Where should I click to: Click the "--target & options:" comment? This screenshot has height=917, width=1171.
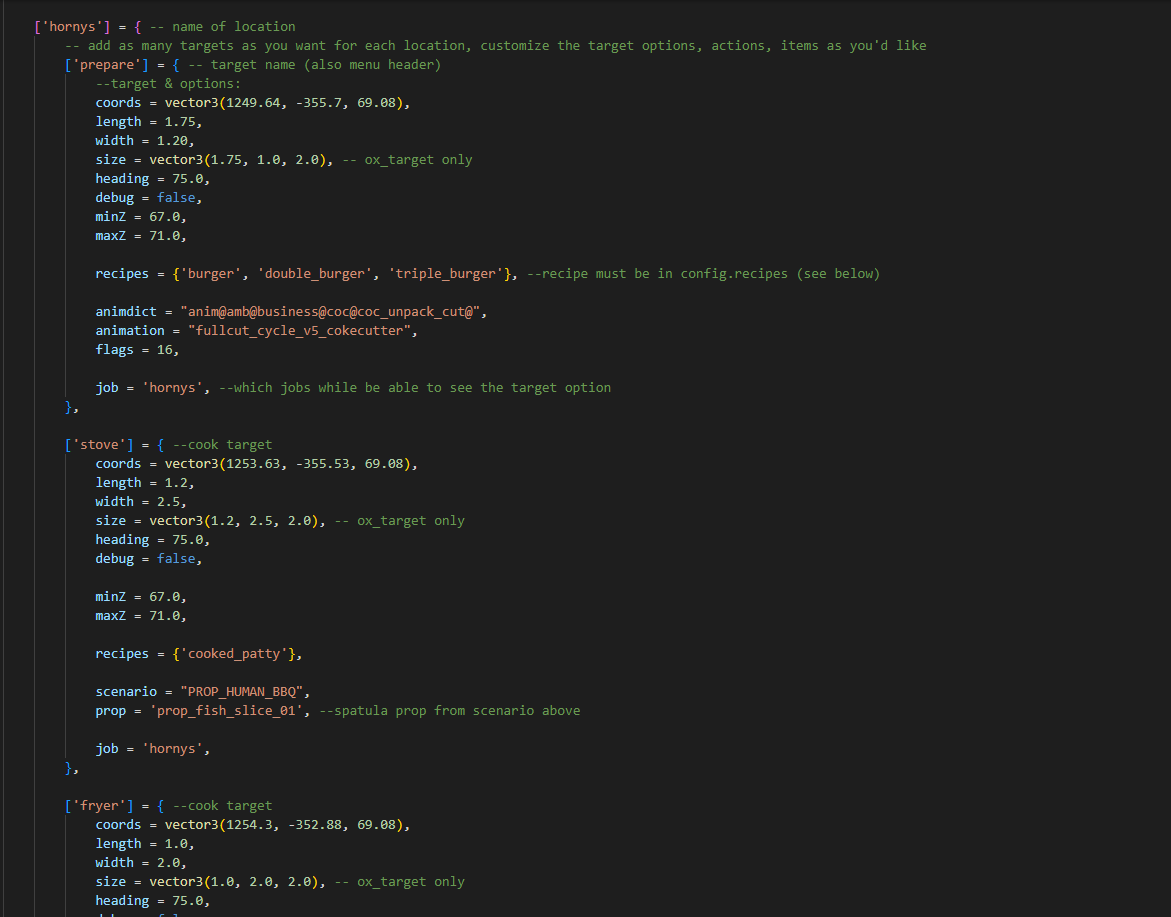pos(168,84)
